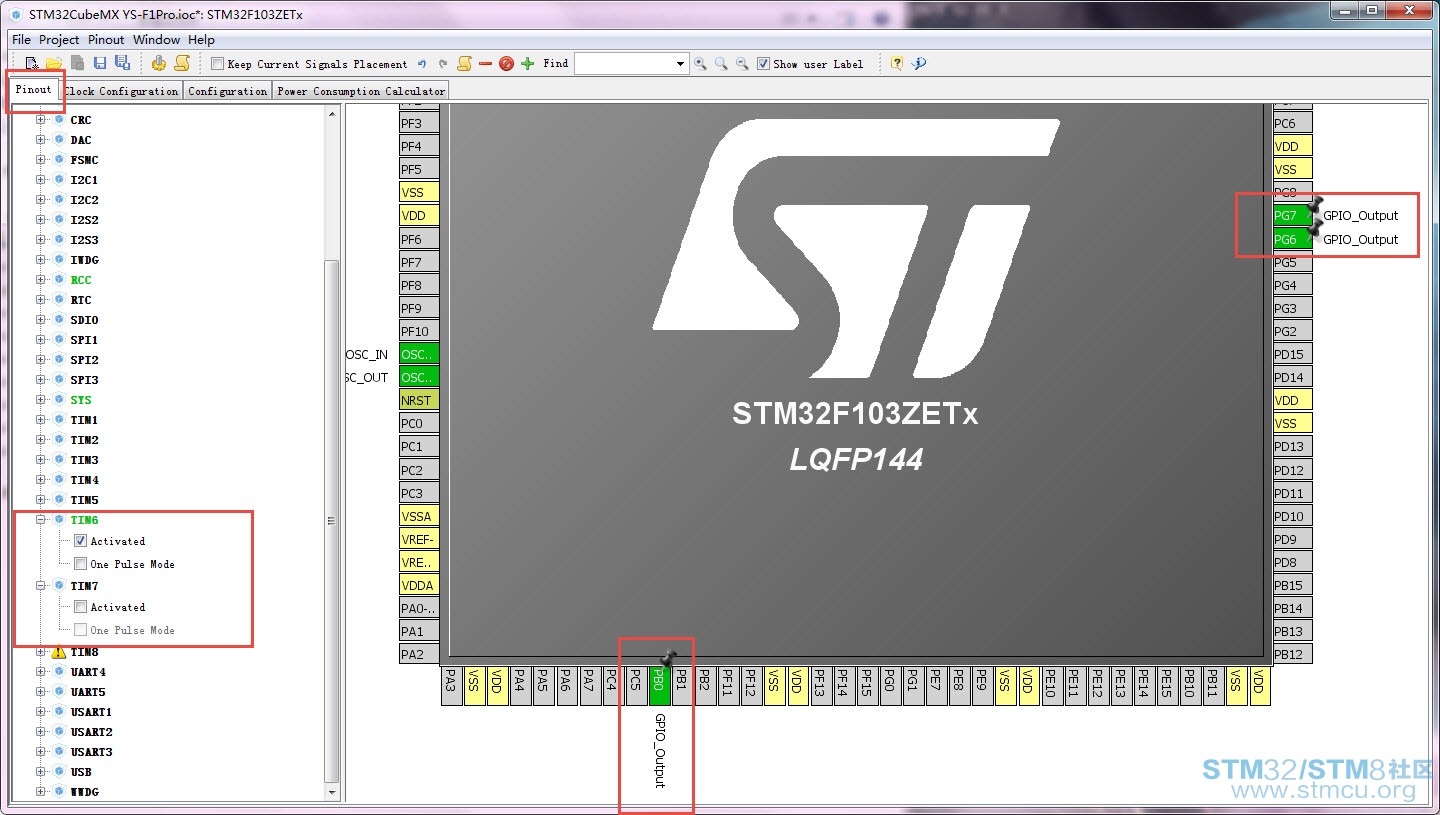Generate code with the gear toolbar icon
Screen dimensions: 1440x815
159,63
